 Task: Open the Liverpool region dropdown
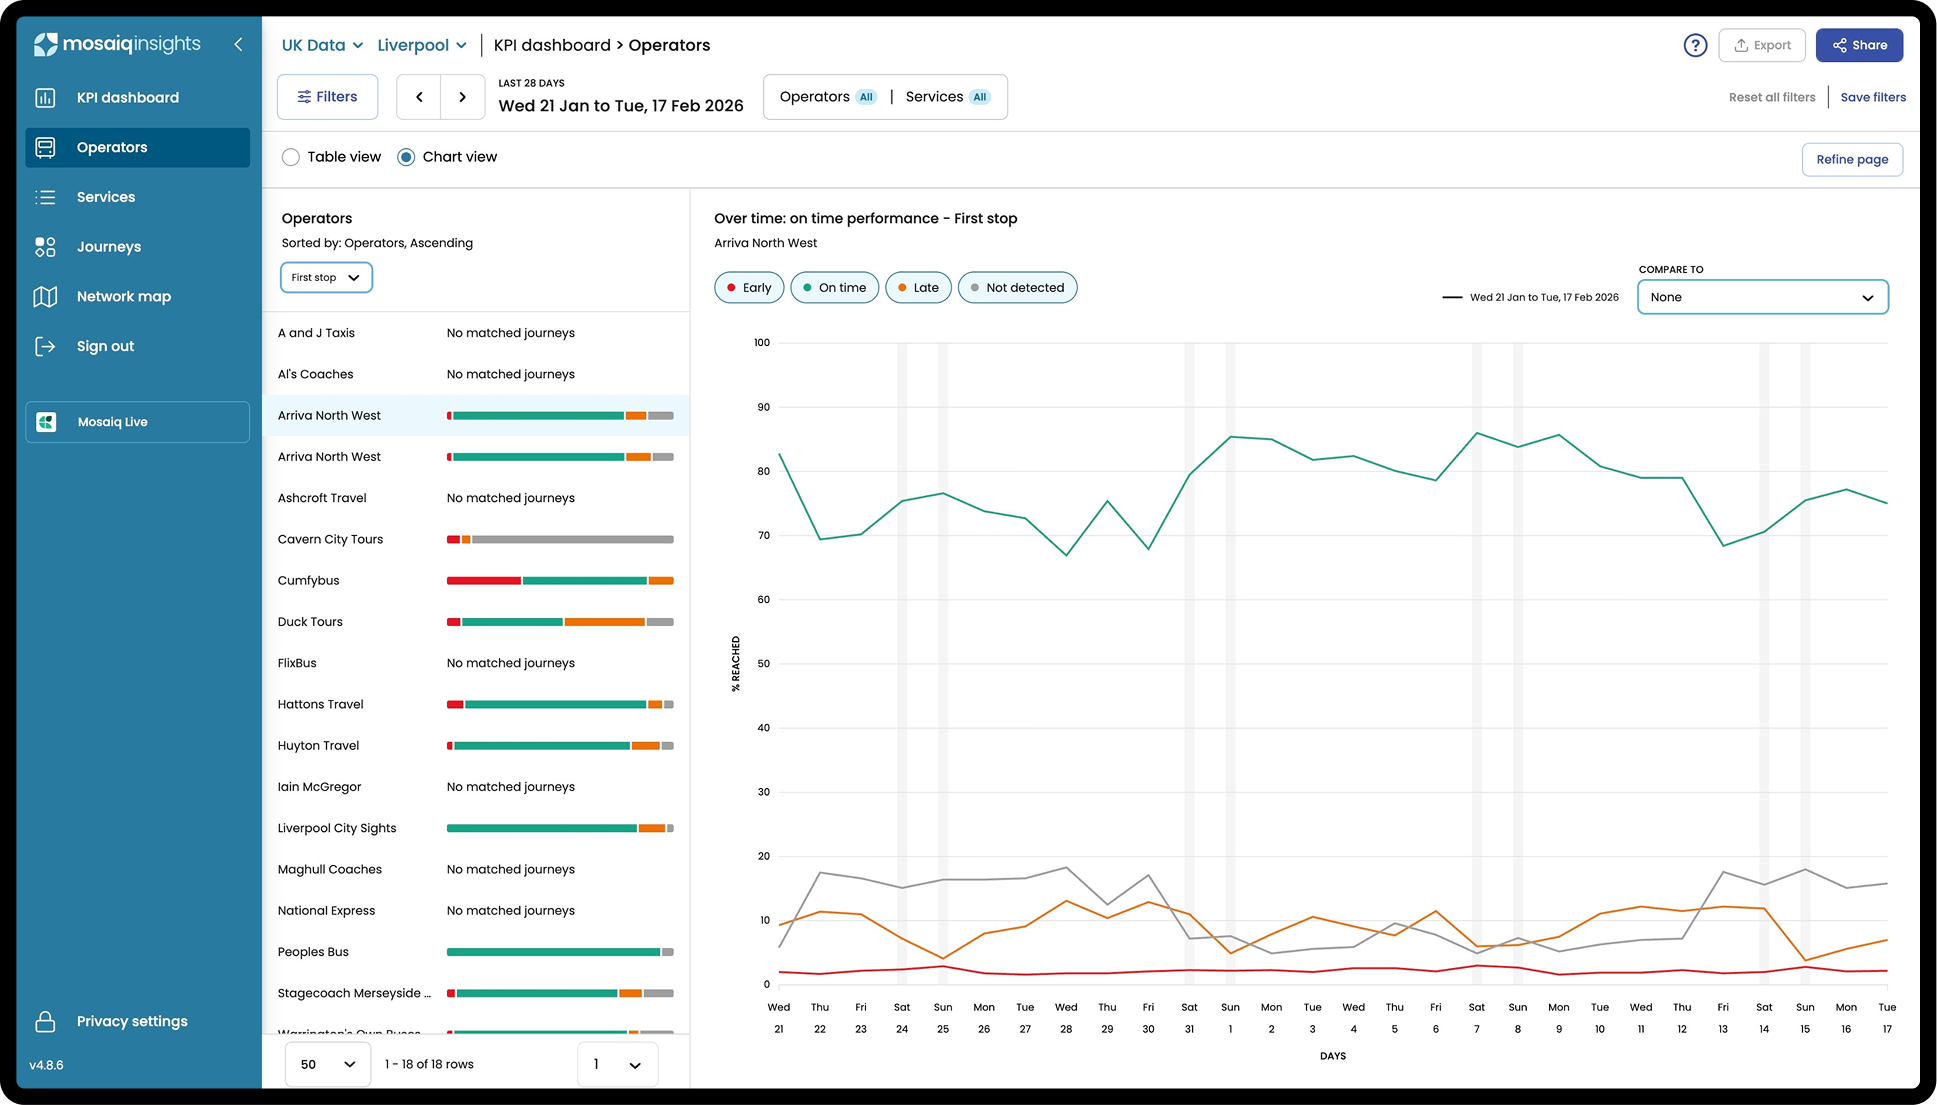422,45
